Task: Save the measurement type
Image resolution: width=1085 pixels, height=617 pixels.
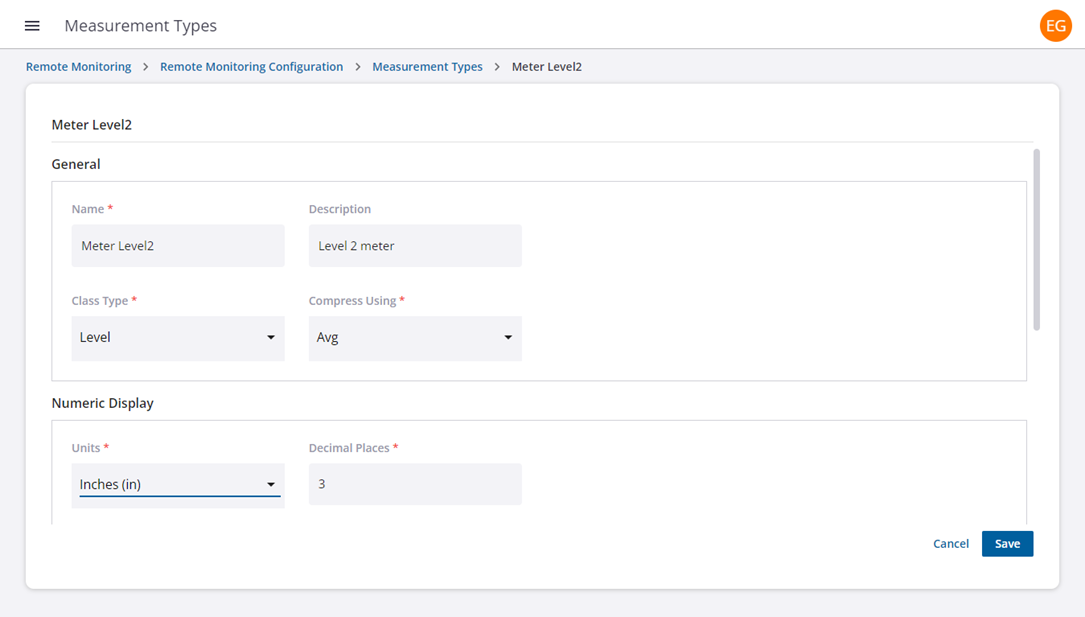Action: coord(1007,544)
